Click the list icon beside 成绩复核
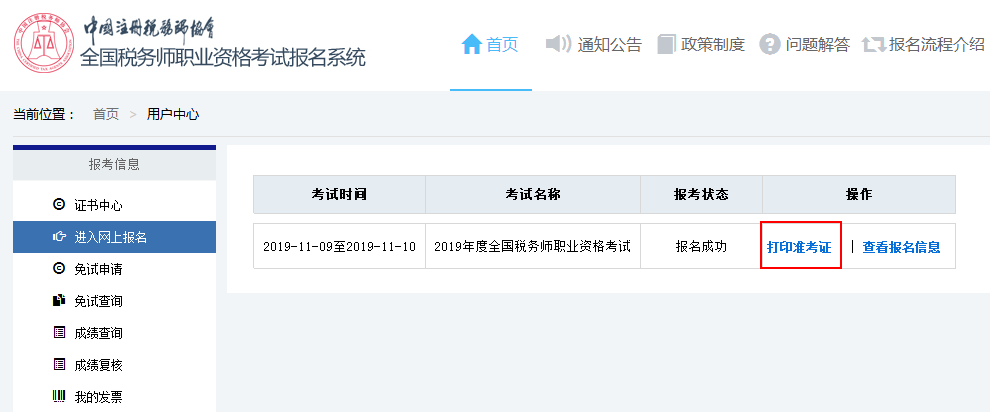 tap(59, 365)
